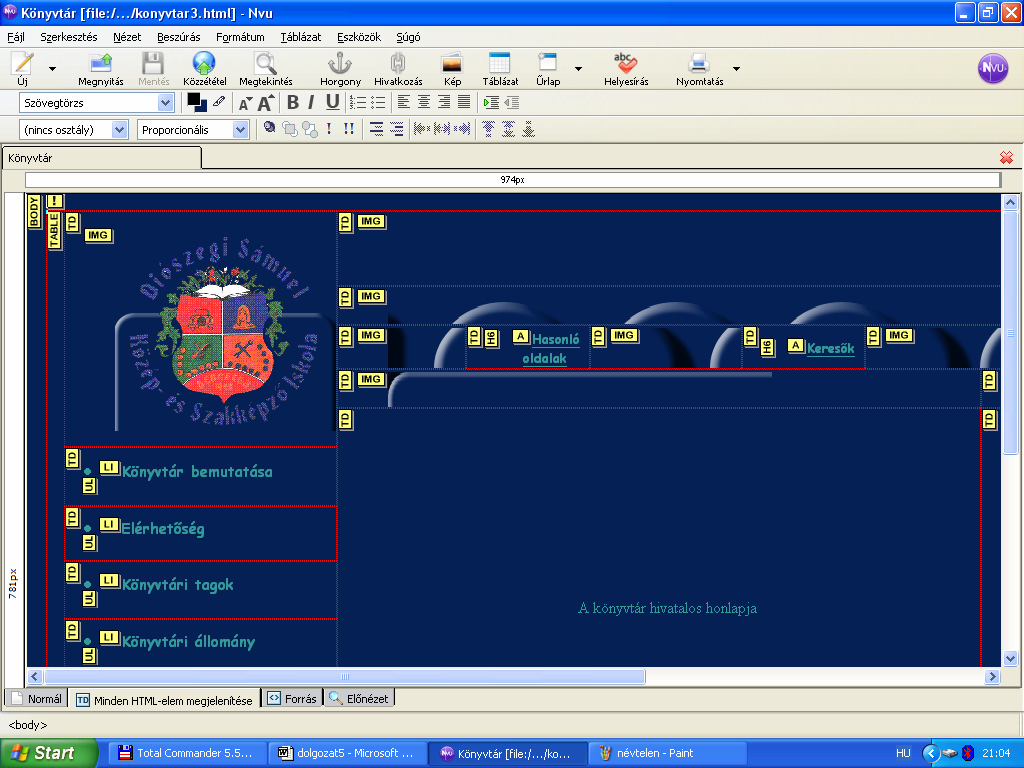Toggle bold formatting
Image resolution: width=1024 pixels, height=768 pixels.
(x=293, y=103)
